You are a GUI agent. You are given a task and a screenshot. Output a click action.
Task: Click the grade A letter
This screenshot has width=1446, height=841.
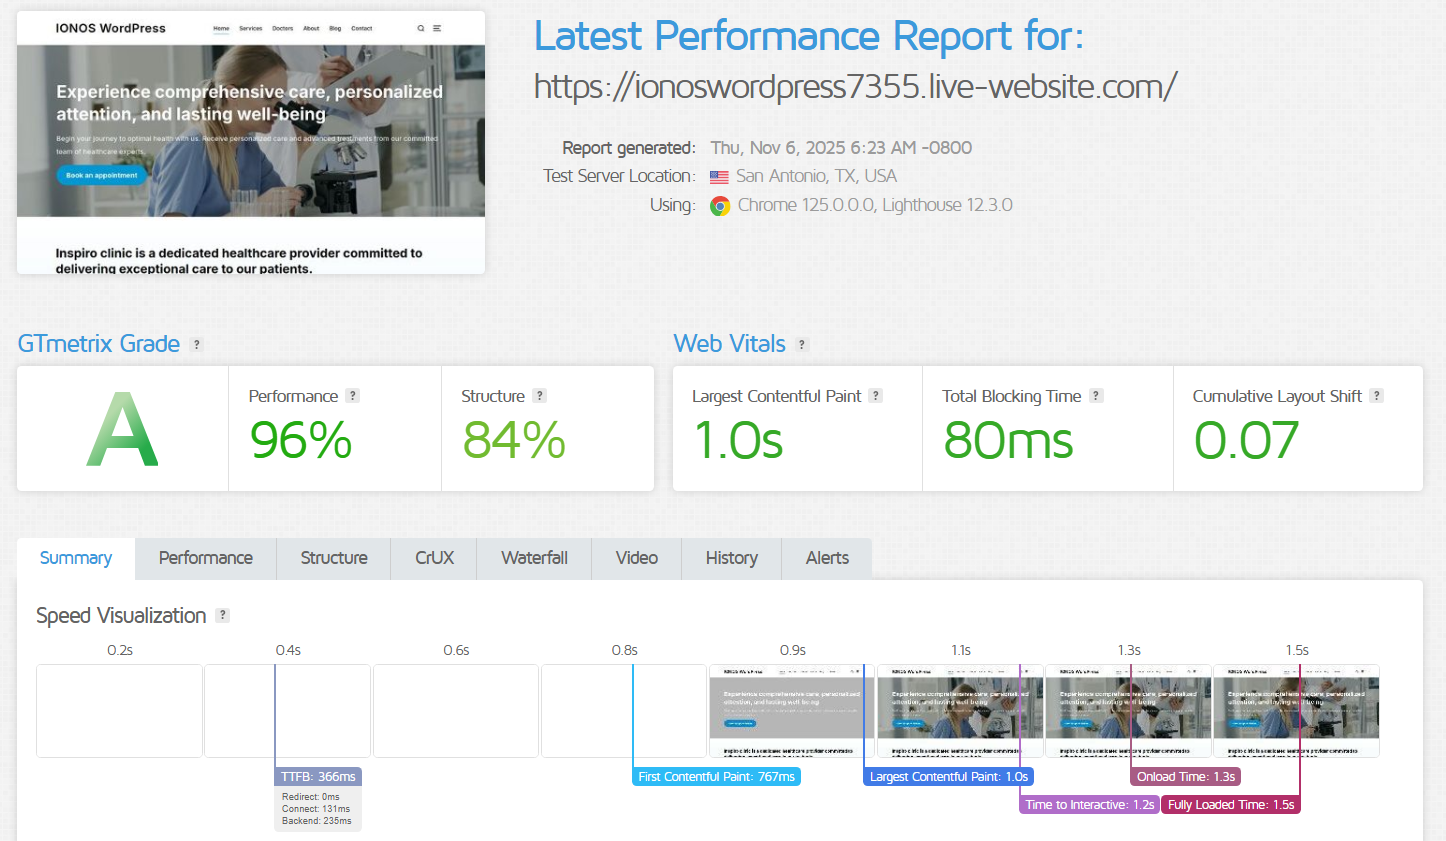[x=123, y=429]
